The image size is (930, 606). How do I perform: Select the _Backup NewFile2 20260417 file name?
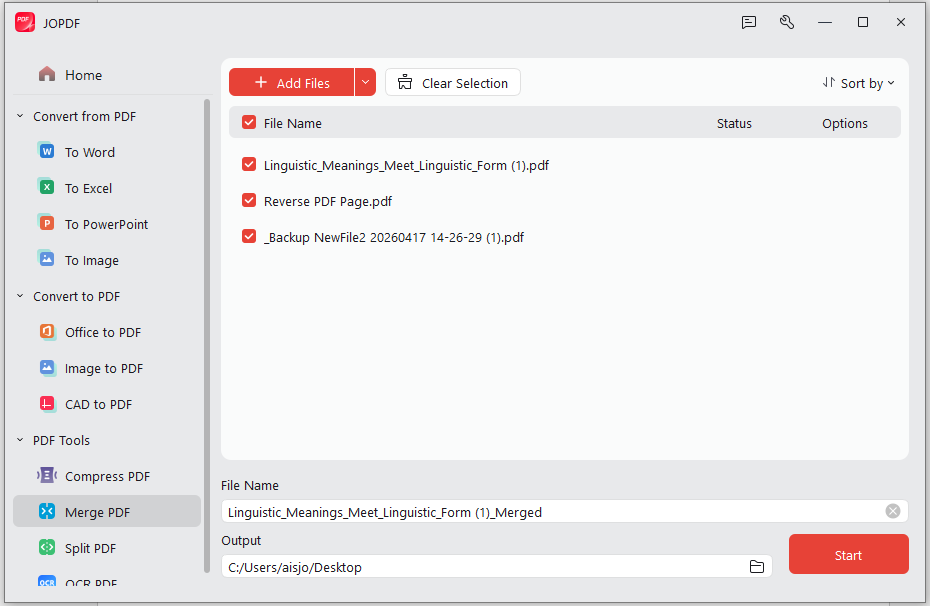[x=394, y=238]
